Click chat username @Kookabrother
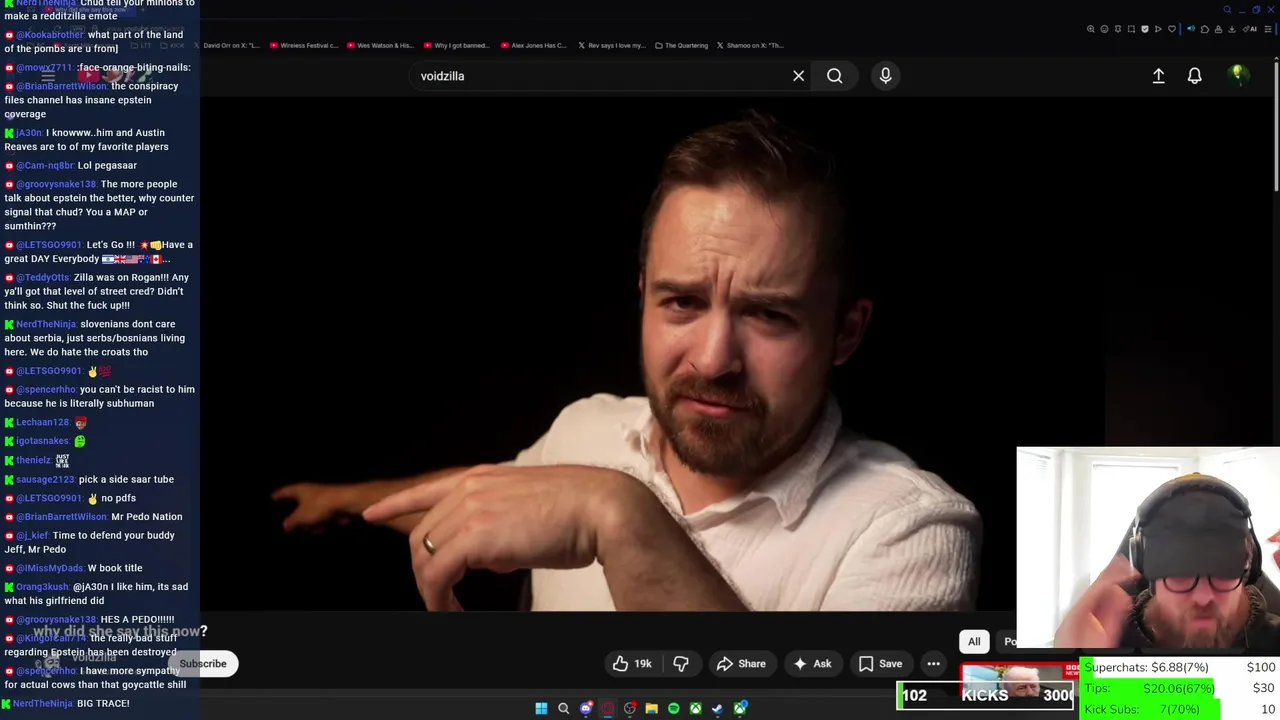The height and width of the screenshot is (720, 1280). (x=50, y=35)
